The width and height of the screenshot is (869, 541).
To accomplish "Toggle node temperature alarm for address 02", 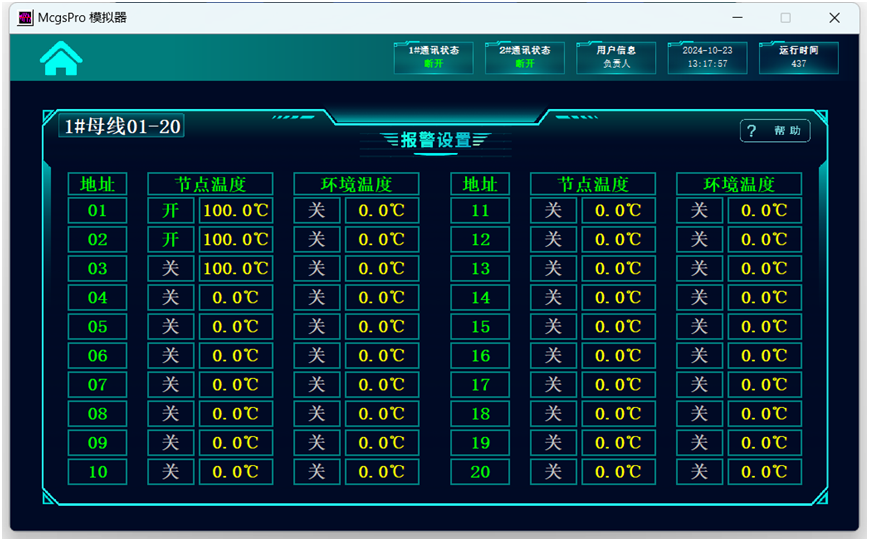I will [171, 239].
